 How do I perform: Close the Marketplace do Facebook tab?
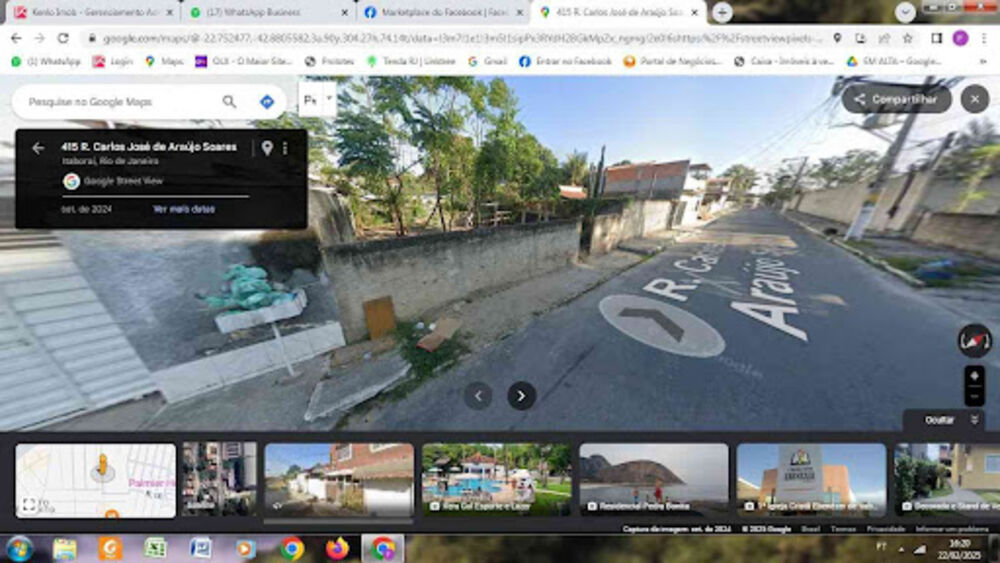(520, 12)
